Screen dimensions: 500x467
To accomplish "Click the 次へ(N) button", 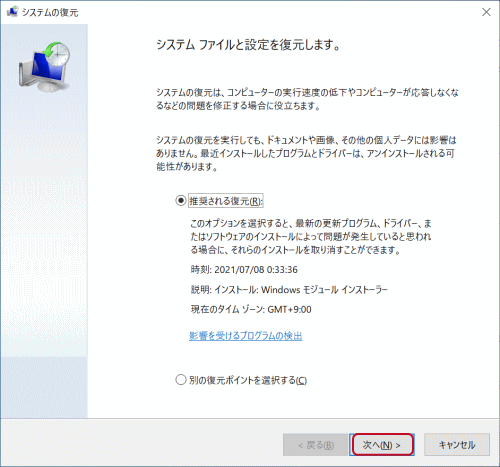I will pos(382,445).
